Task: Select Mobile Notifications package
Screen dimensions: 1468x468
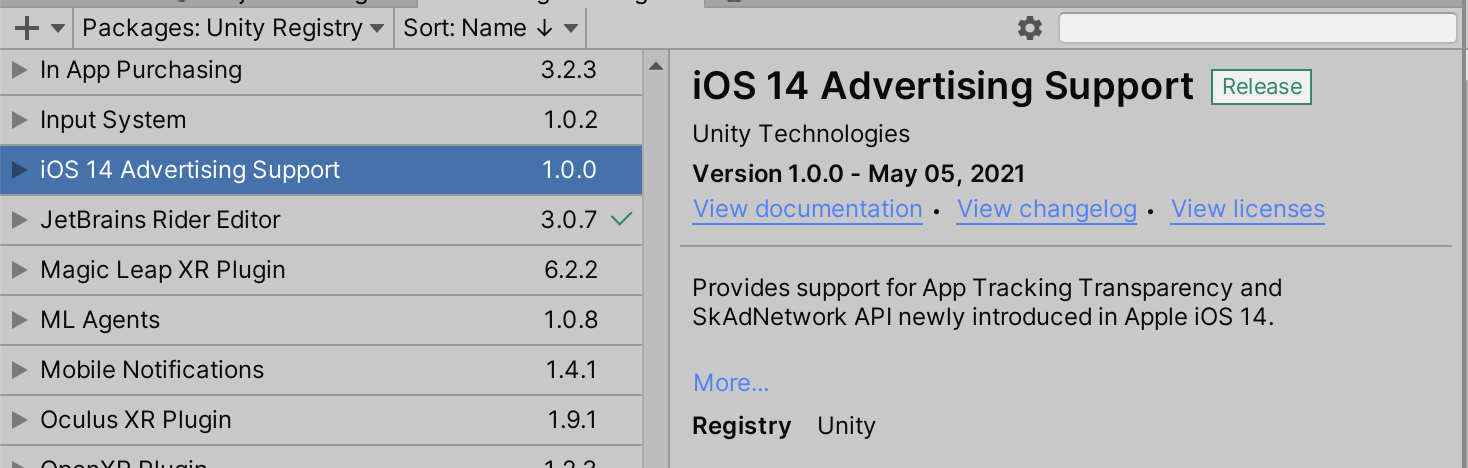Action: [320, 370]
